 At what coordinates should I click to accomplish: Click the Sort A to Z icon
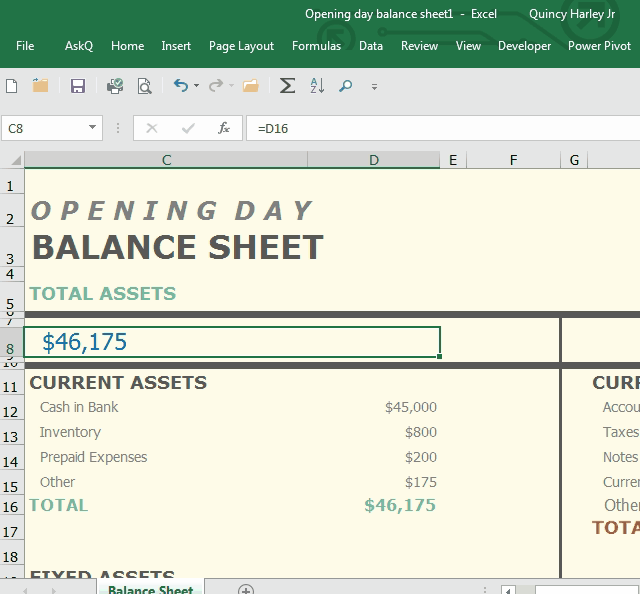click(317, 86)
